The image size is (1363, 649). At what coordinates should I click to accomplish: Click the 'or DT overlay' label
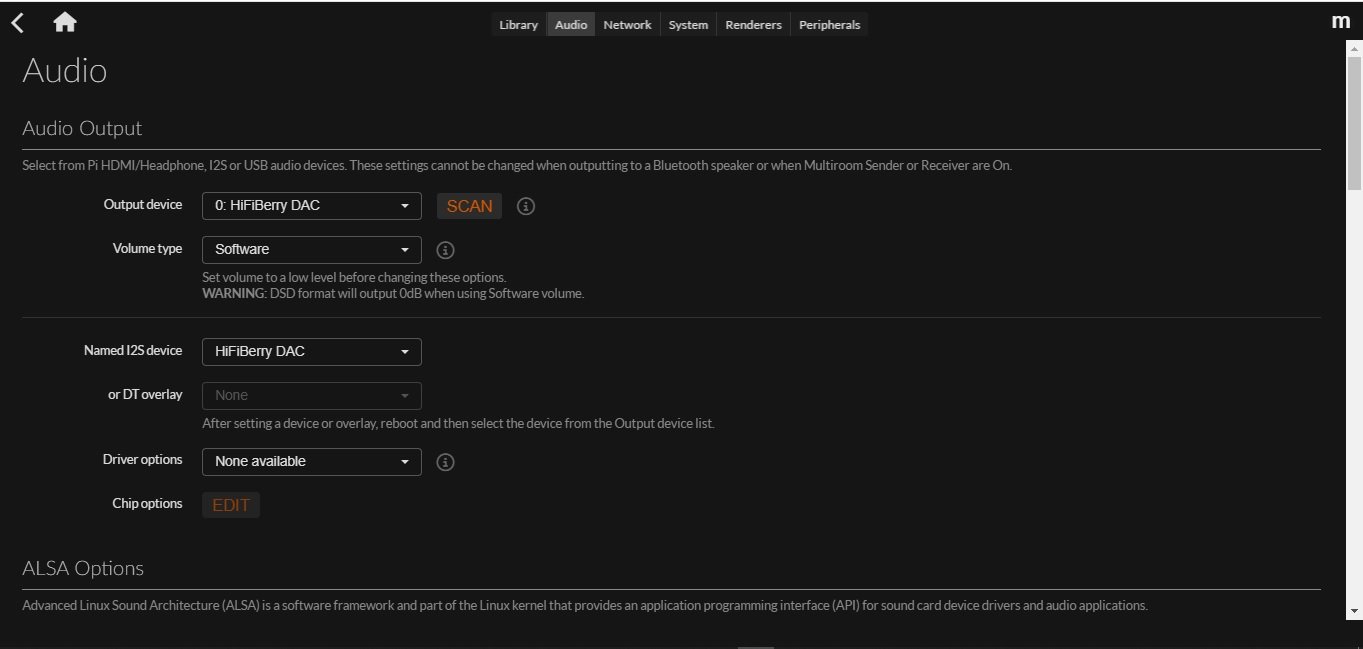[x=145, y=394]
